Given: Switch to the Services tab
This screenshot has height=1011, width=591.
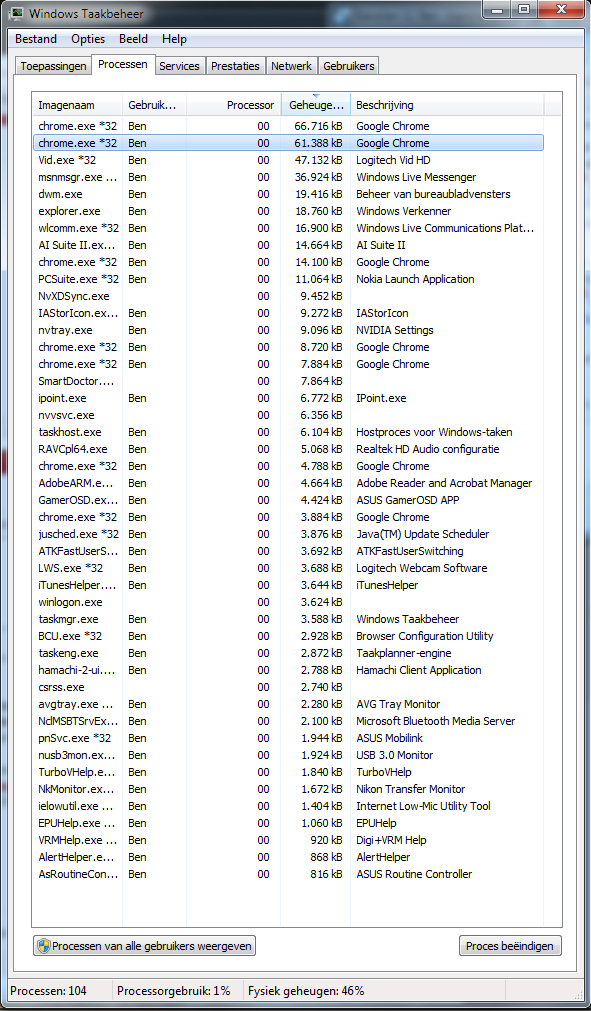Looking at the screenshot, I should coord(179,66).
